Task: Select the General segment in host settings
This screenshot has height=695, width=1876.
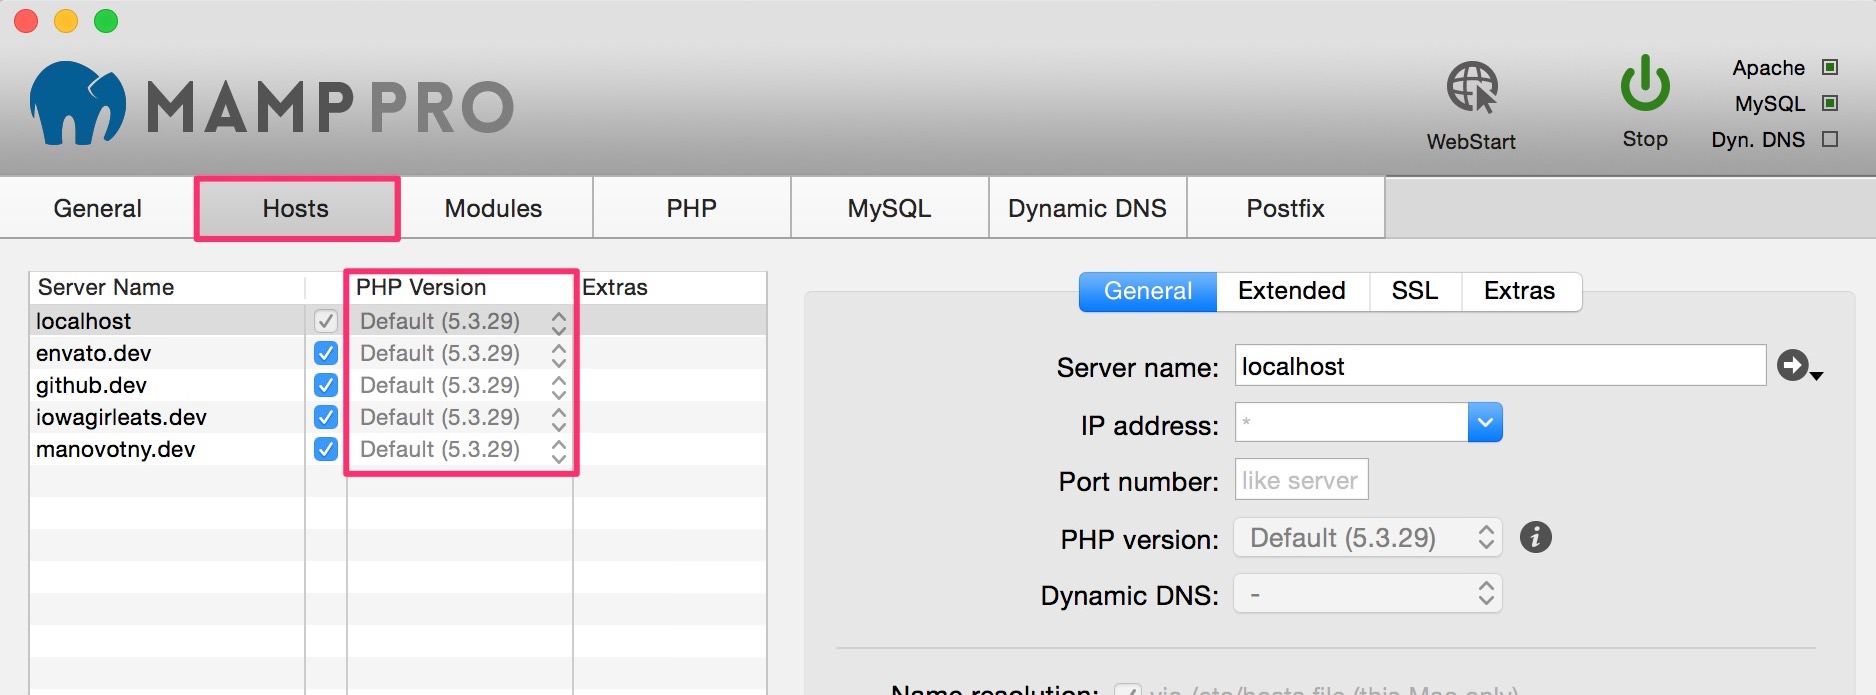Action: coord(1148,291)
